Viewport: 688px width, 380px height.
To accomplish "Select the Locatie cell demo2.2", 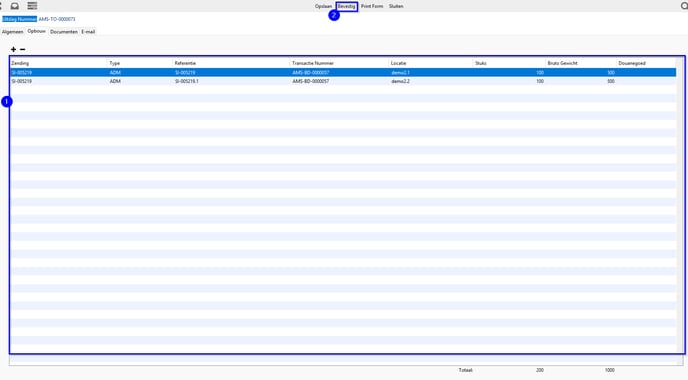I will [x=400, y=81].
